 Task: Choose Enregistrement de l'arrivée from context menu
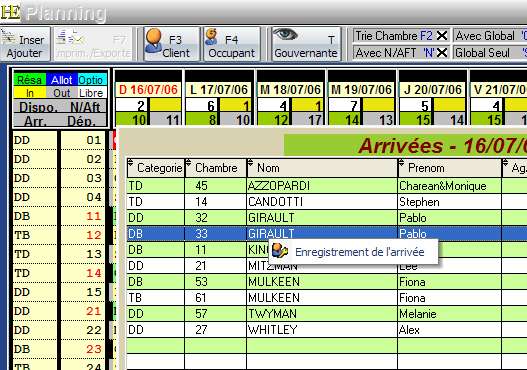click(x=360, y=252)
